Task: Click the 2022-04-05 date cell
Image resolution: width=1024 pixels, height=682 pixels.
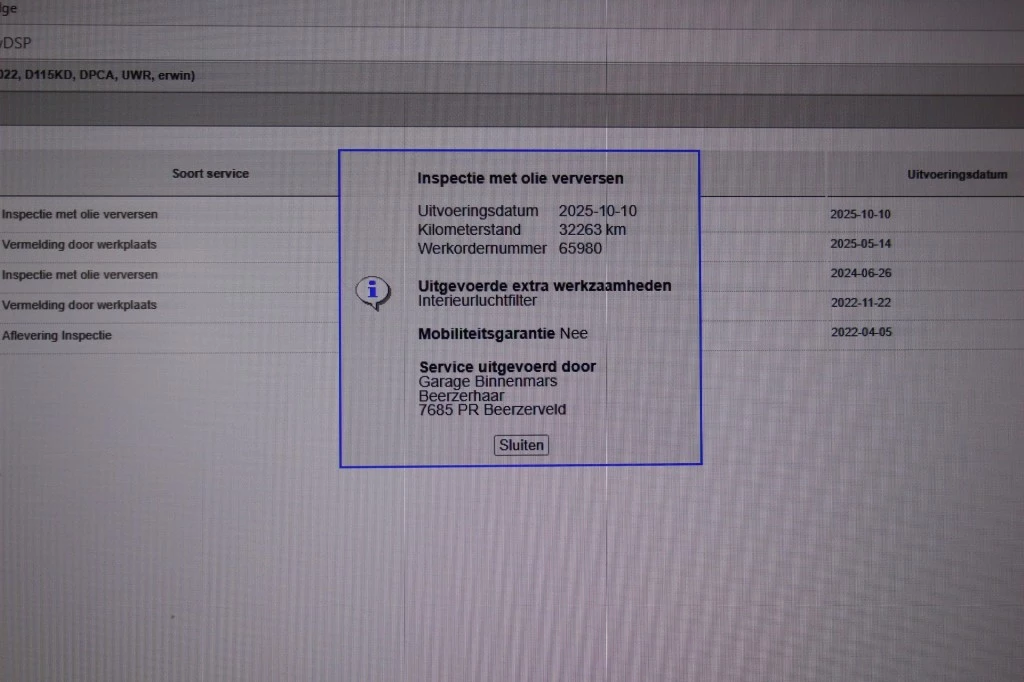Action: (860, 333)
